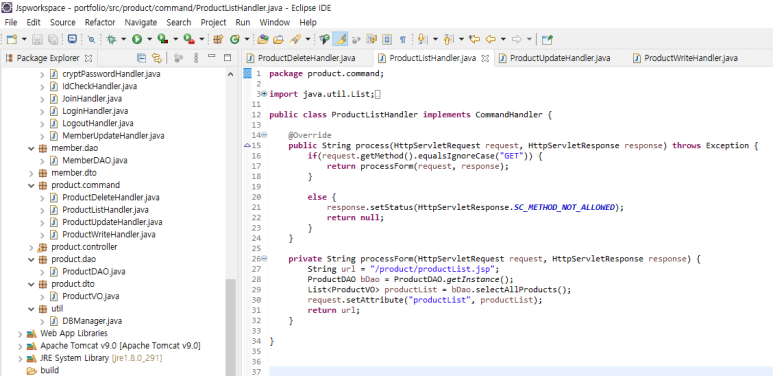Toggle Word Wrap toolbar icon

click(372, 39)
